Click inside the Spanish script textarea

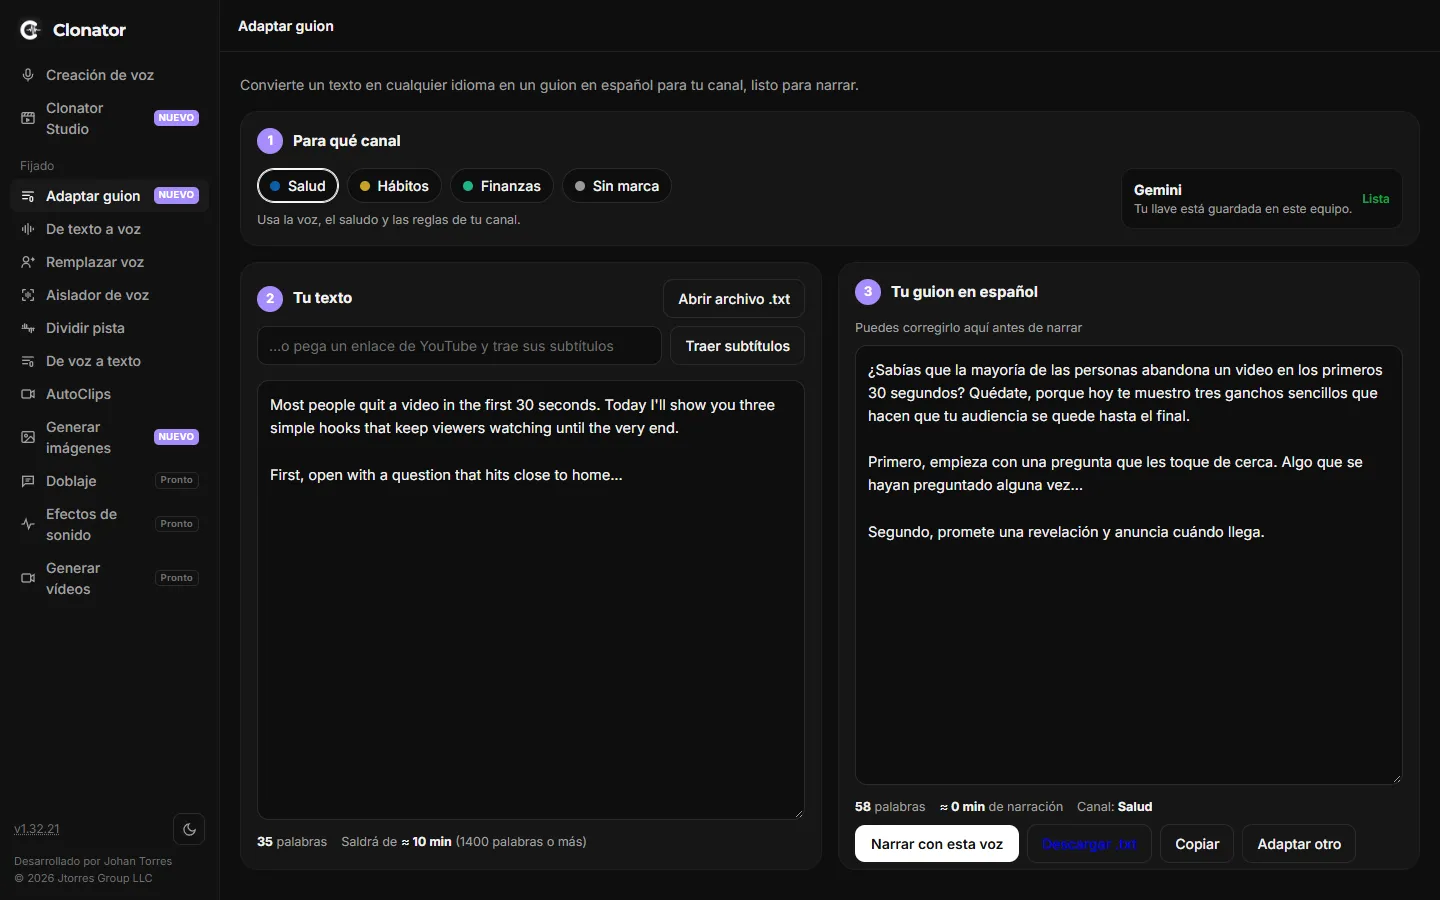pyautogui.click(x=1129, y=565)
